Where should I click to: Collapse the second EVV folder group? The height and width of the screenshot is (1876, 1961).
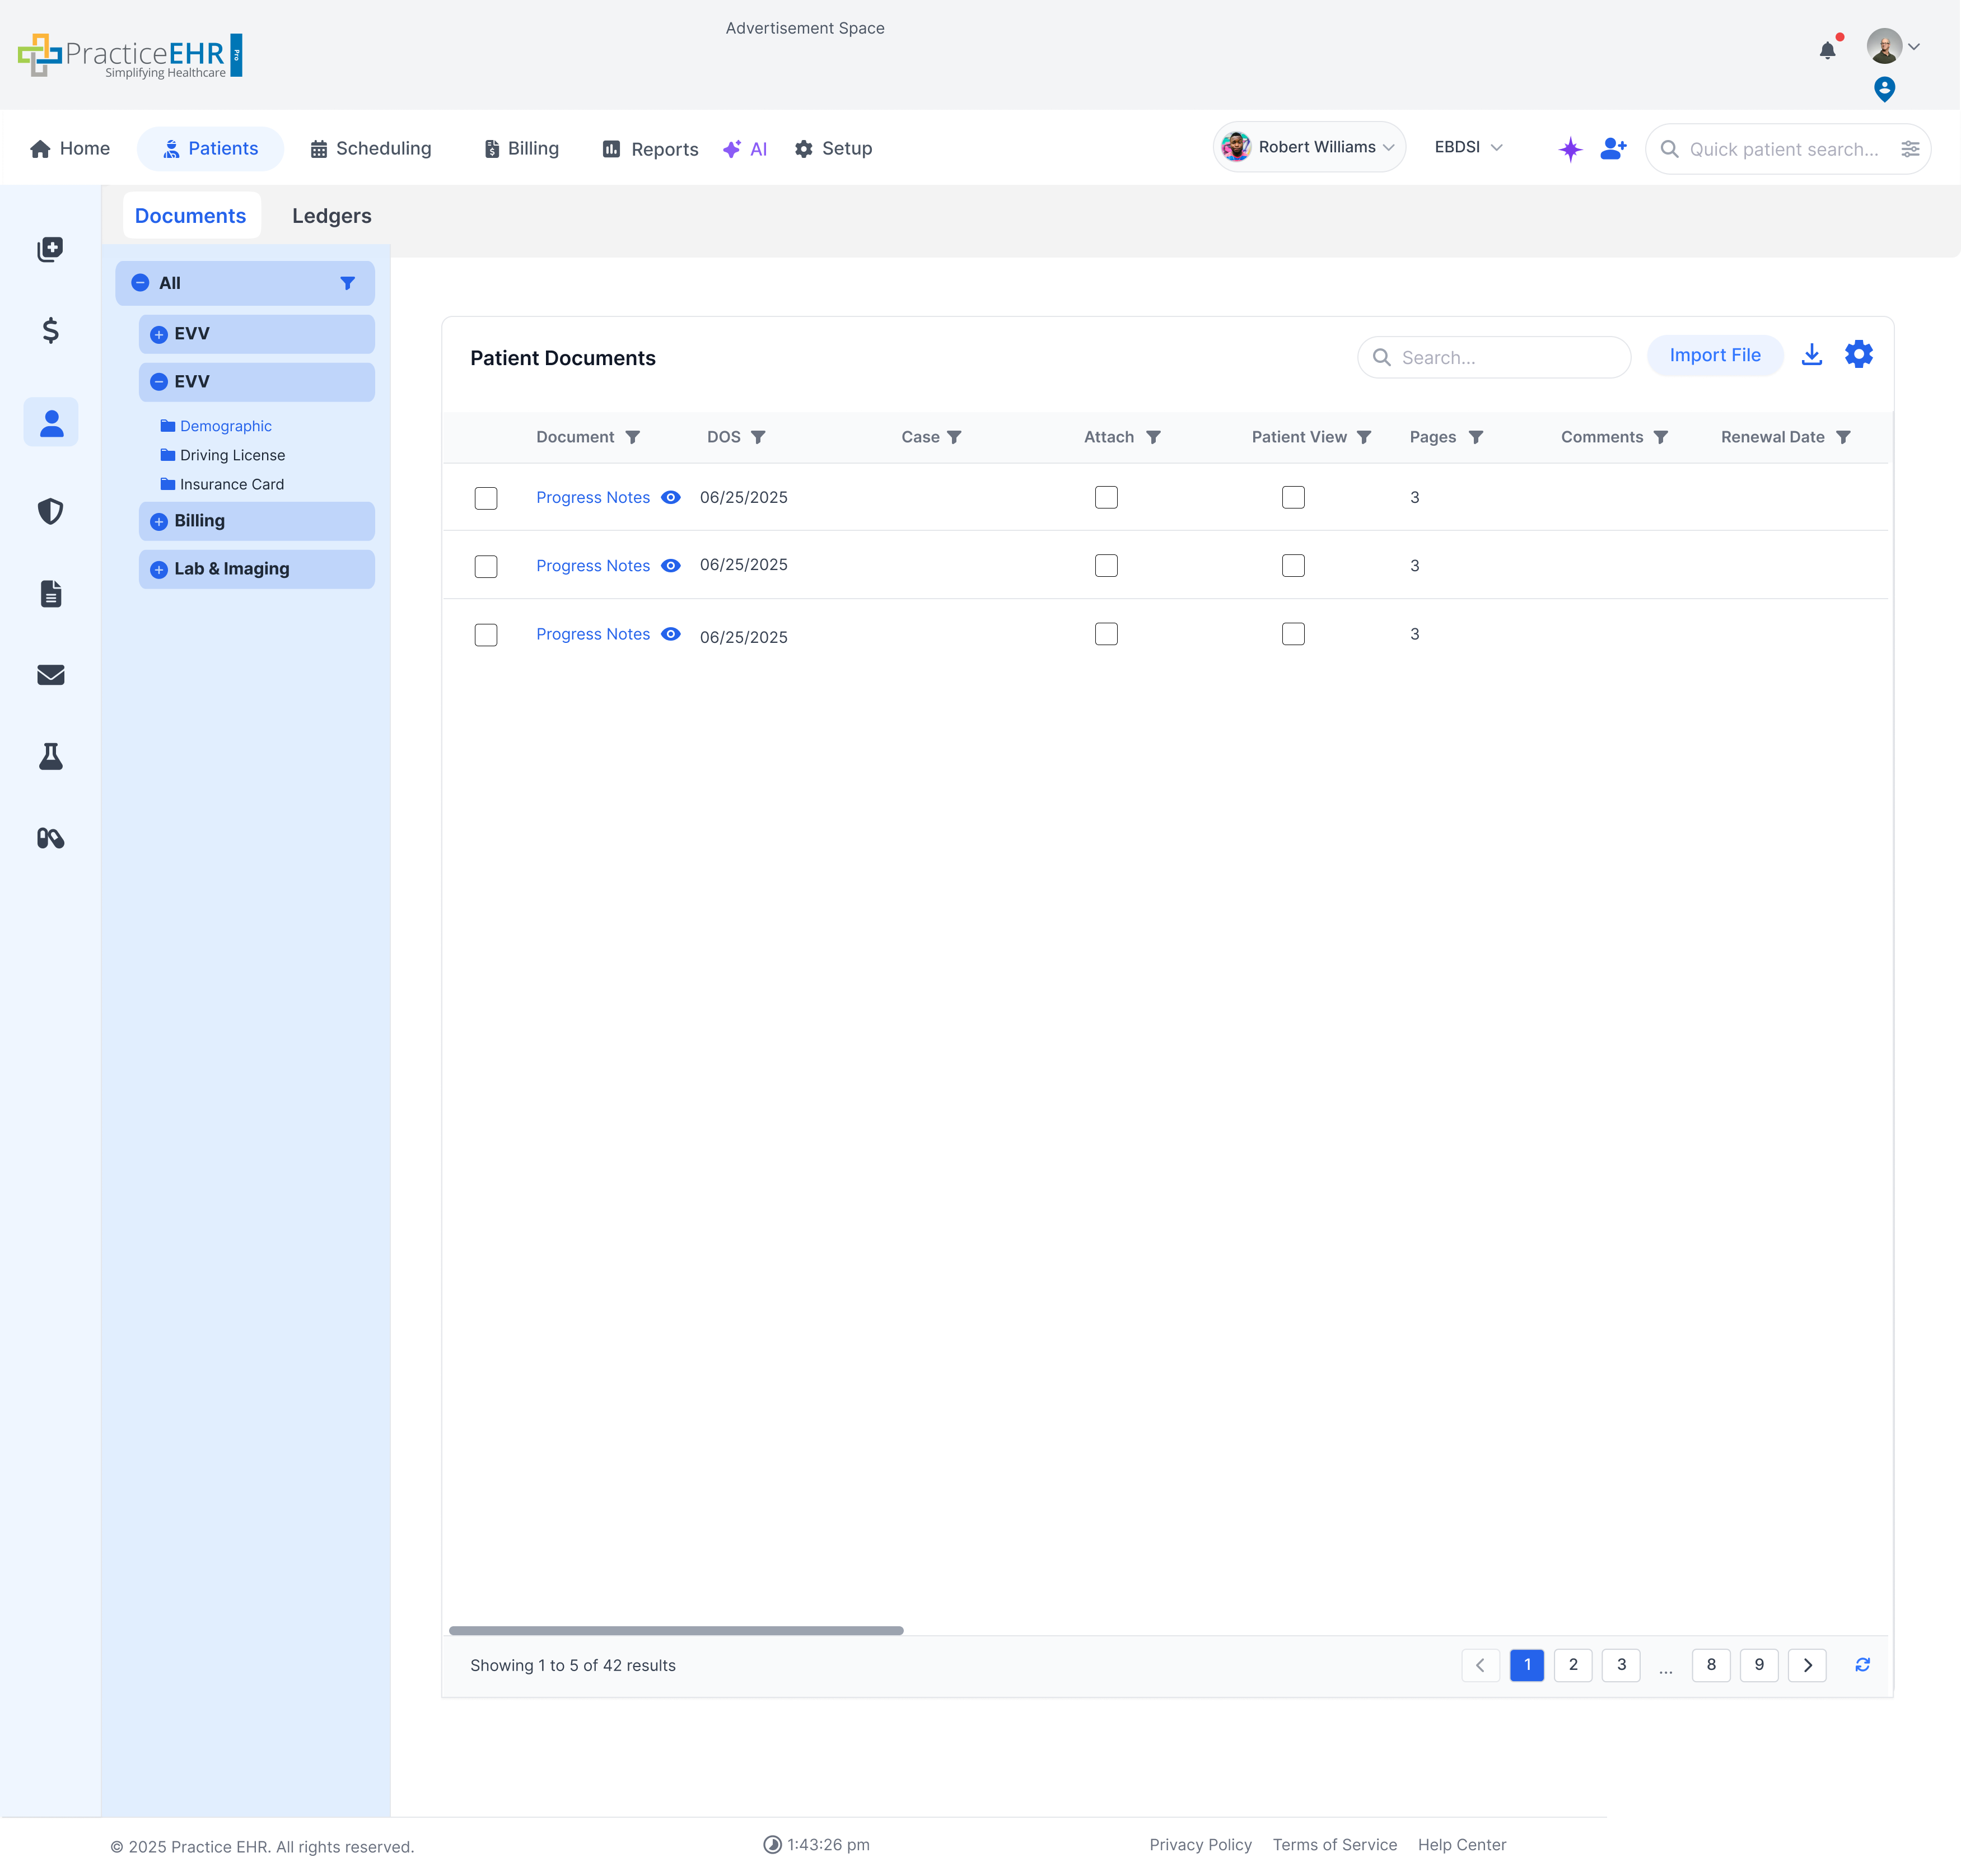pos(159,382)
